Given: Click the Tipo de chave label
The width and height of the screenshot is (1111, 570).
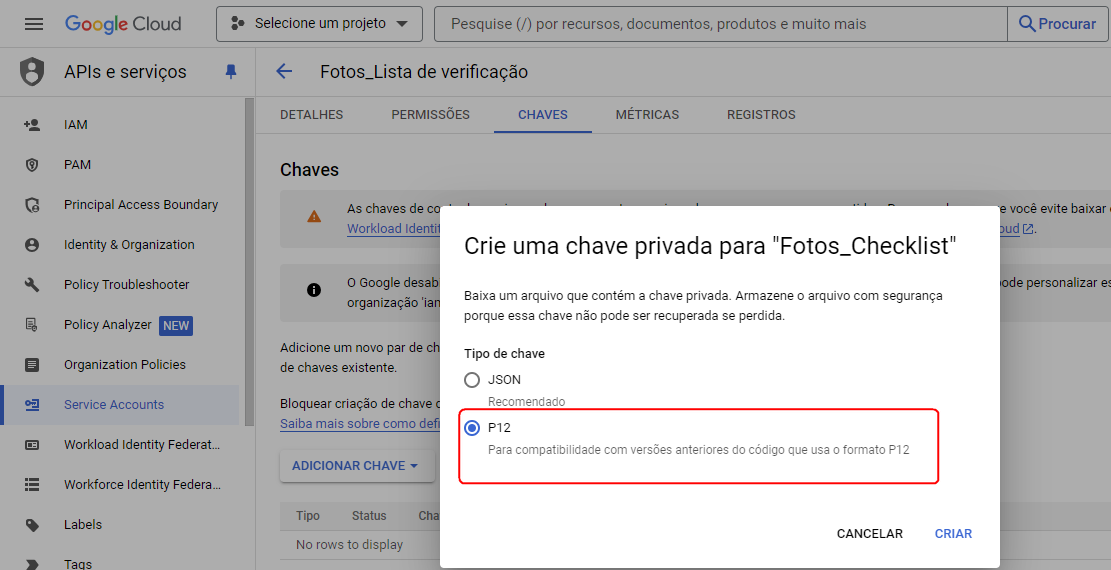Looking at the screenshot, I should [x=504, y=353].
